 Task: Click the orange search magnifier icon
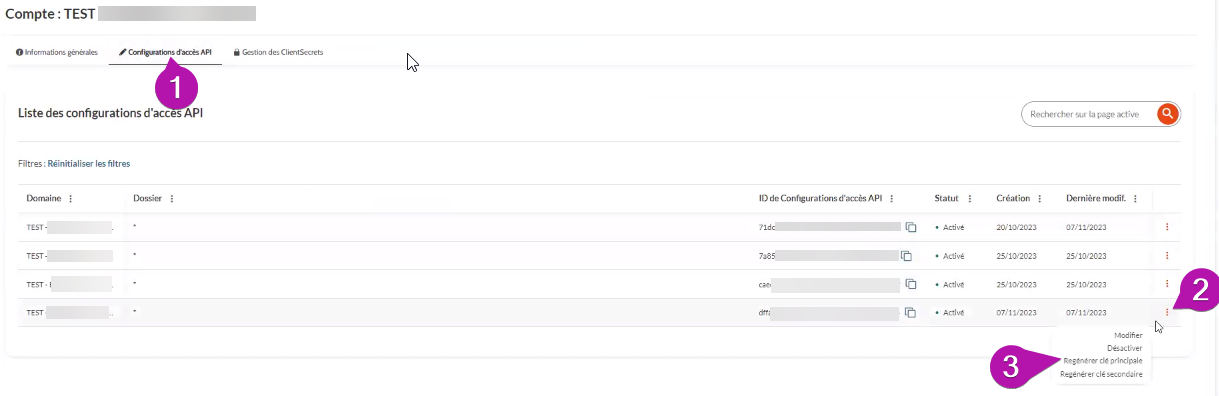point(1166,114)
